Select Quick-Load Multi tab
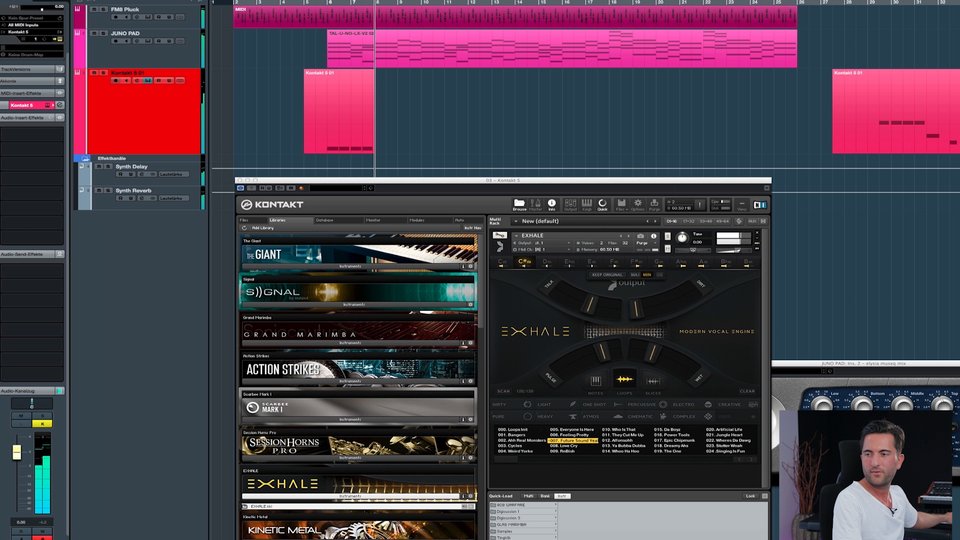Screen dimensions: 960x540 (x=528, y=496)
